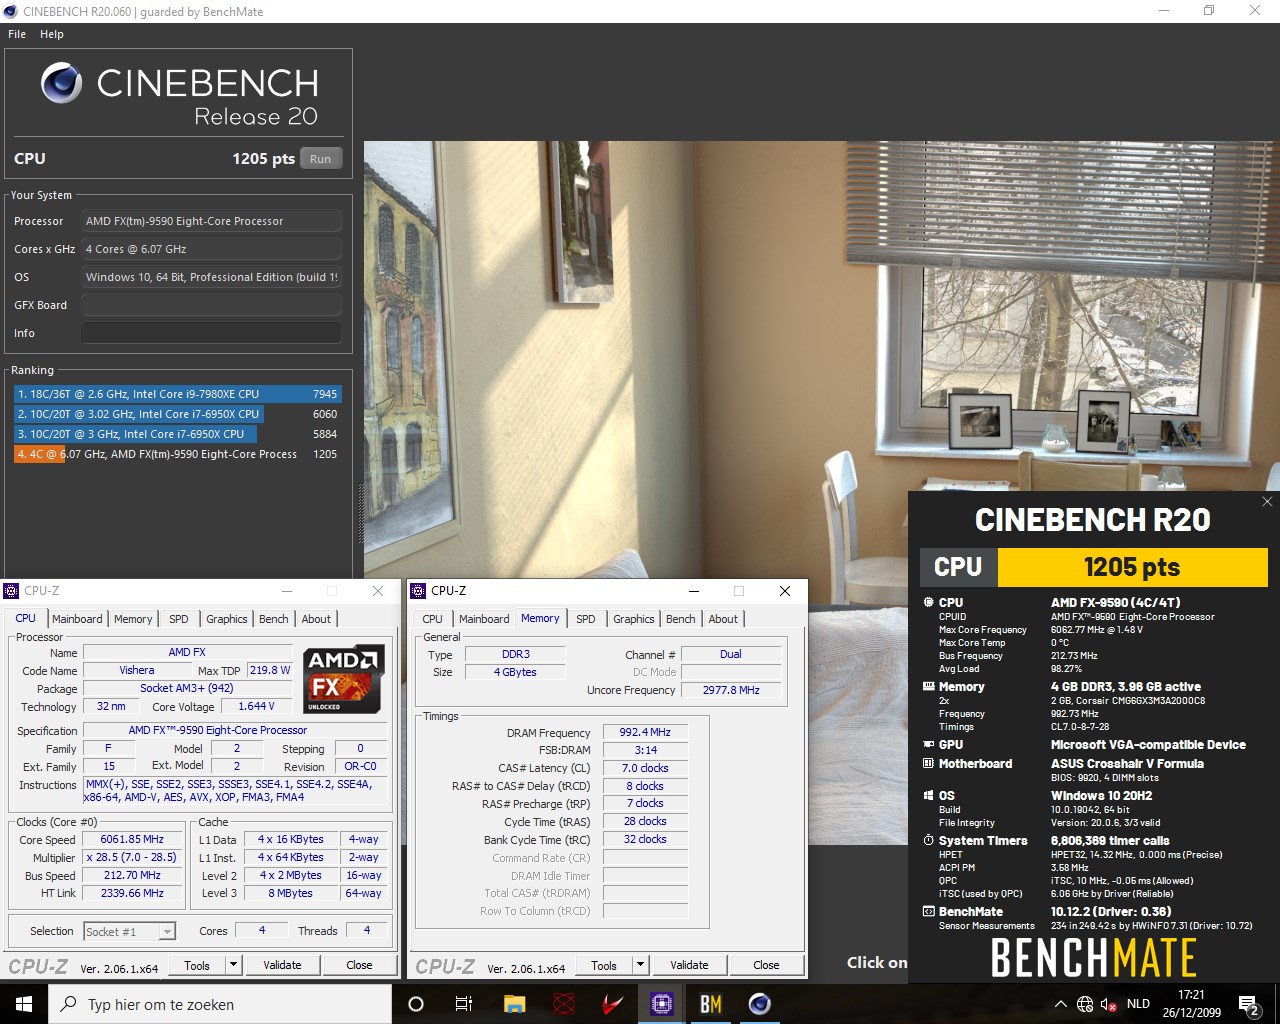Select ranking entry Intel Core i9-7980XE
The height and width of the screenshot is (1024, 1280).
click(x=177, y=394)
